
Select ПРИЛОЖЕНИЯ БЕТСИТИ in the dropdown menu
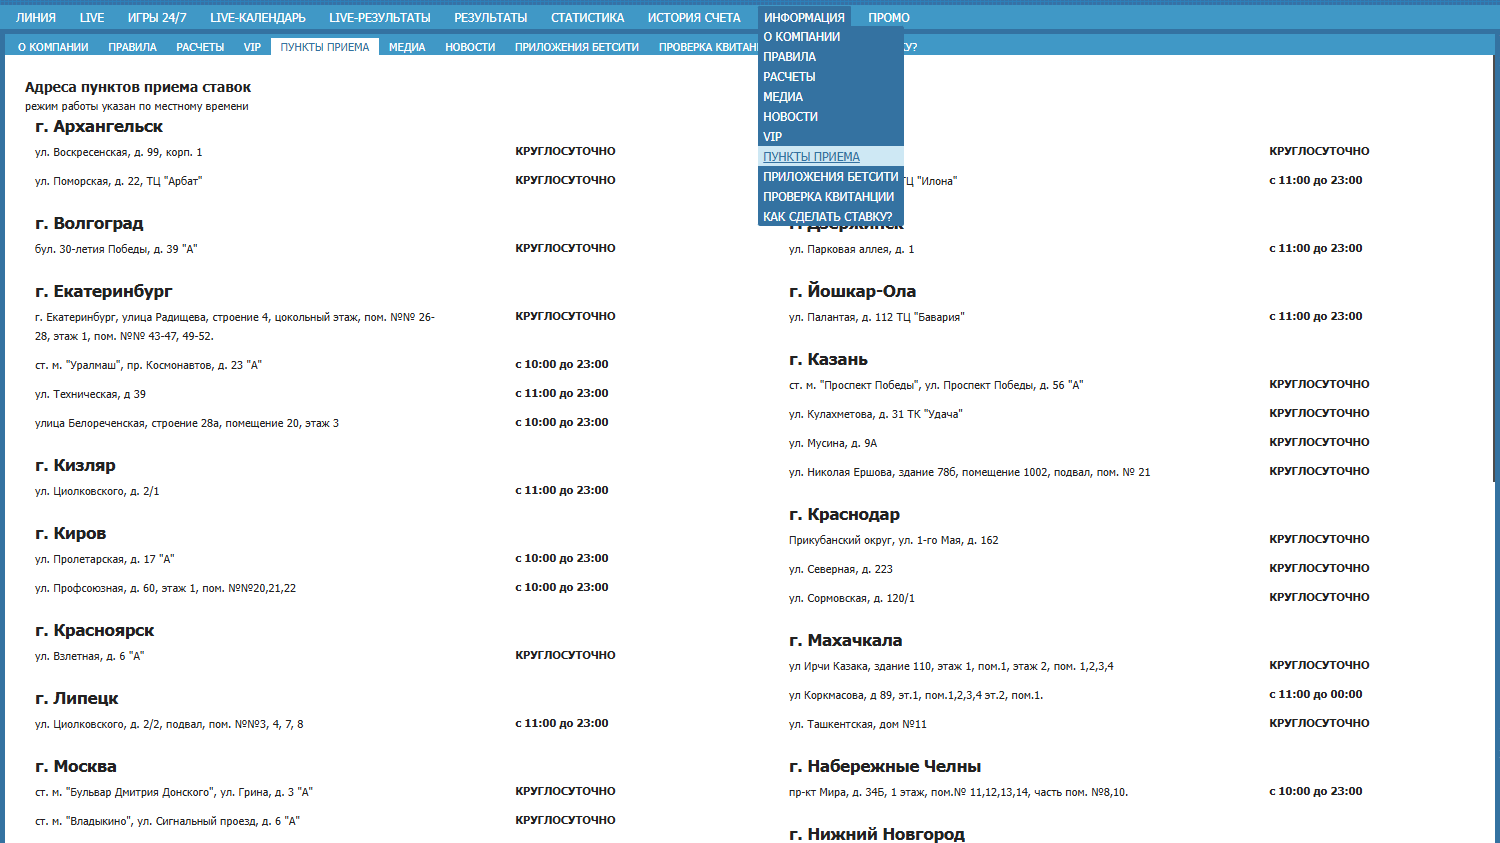pyautogui.click(x=830, y=177)
